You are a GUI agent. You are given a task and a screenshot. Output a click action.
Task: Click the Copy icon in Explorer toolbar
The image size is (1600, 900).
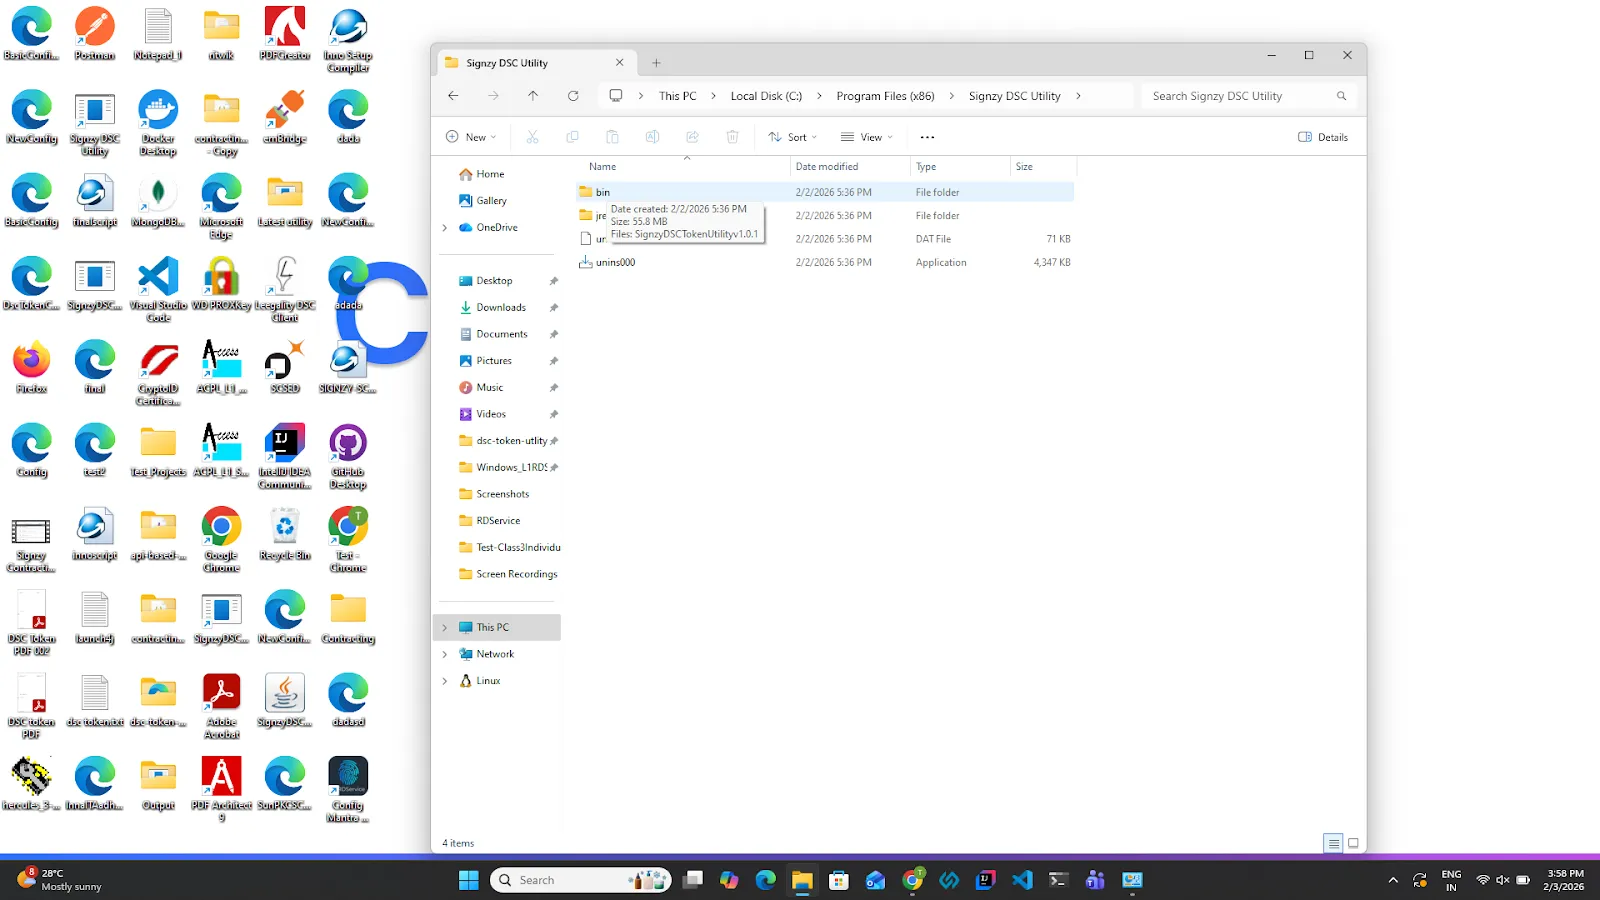pyautogui.click(x=572, y=137)
